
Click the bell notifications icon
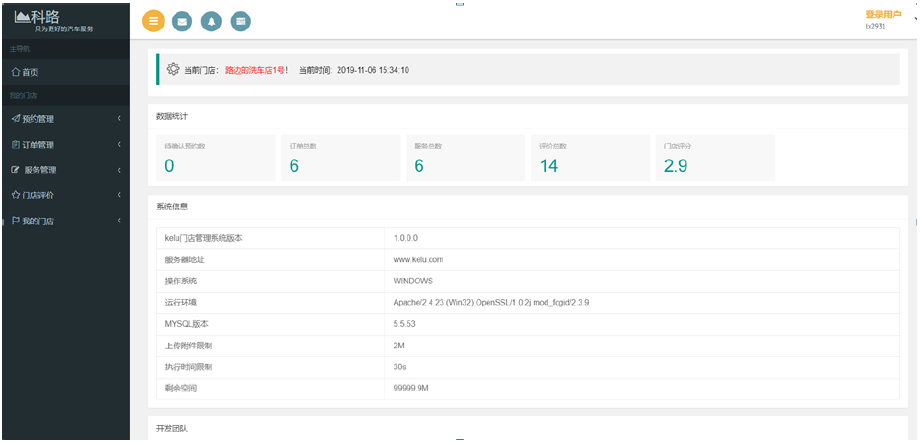(211, 21)
